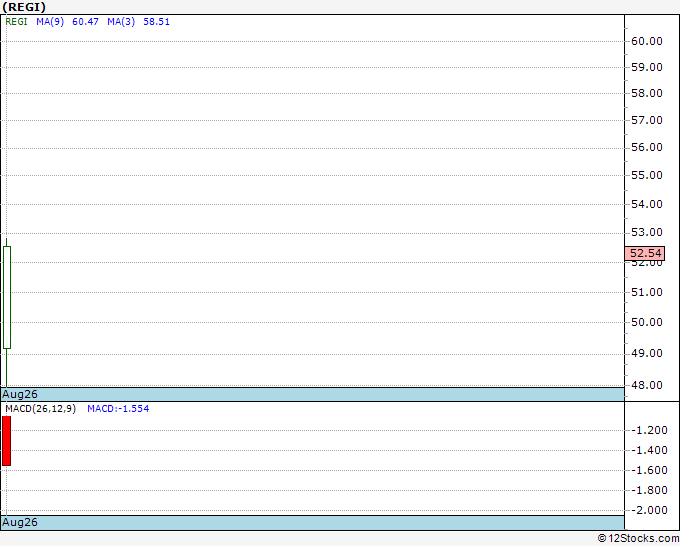Click the 56.00 price axis label

647,147
